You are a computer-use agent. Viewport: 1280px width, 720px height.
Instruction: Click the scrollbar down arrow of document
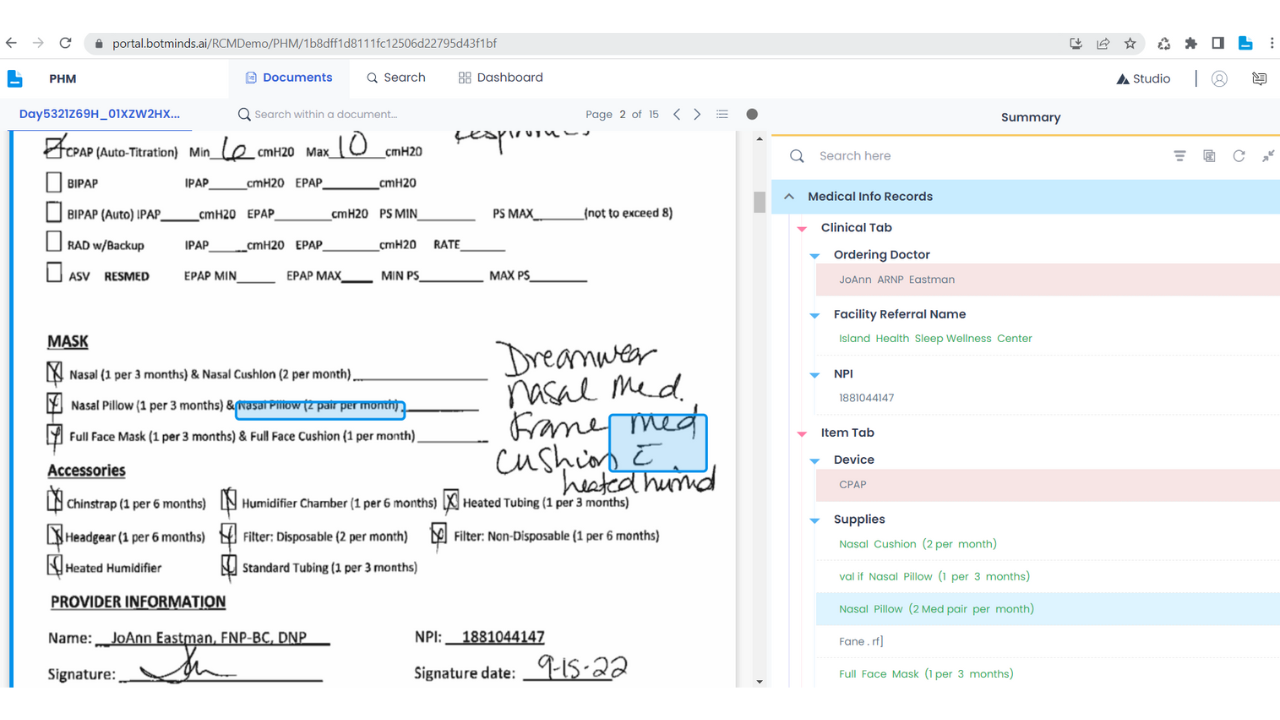(x=759, y=681)
